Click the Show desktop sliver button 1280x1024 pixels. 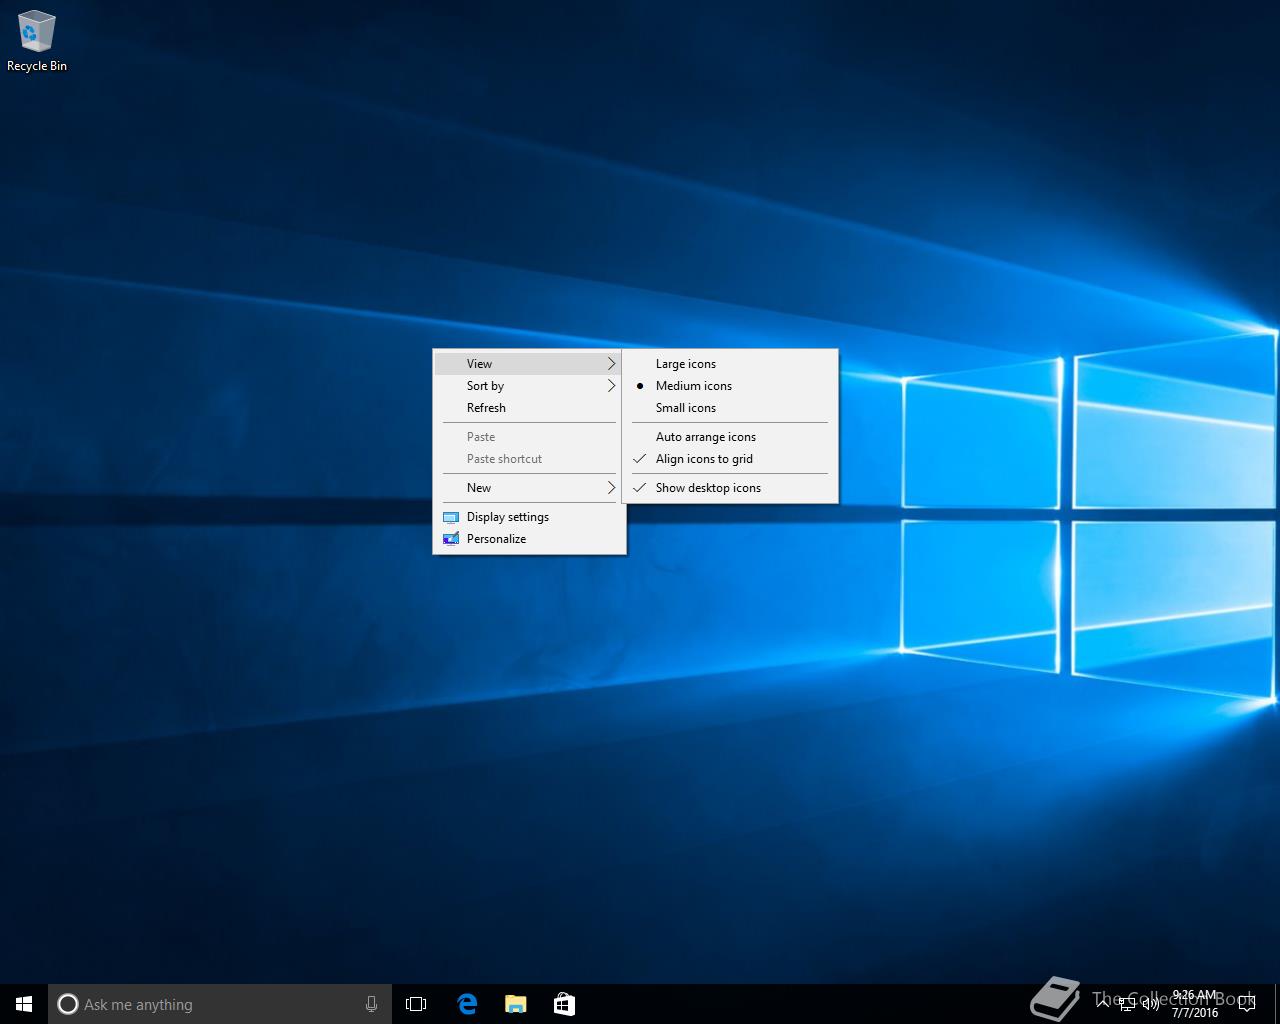[x=1276, y=1004]
